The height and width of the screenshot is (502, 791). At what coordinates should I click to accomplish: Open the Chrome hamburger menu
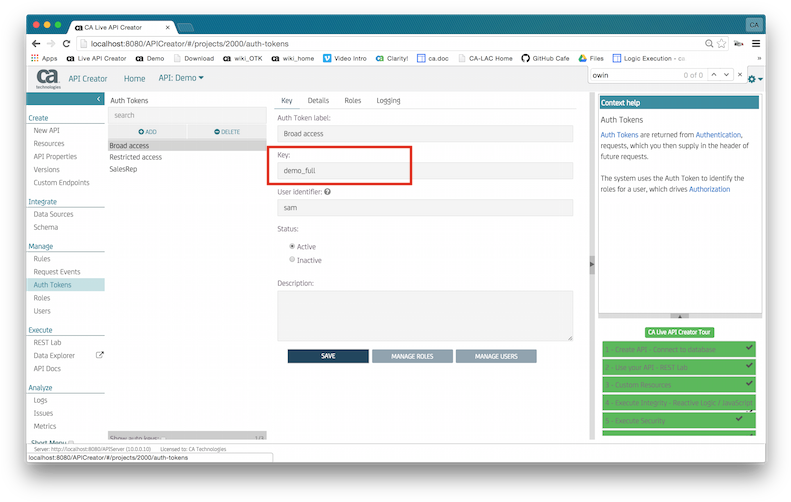[x=756, y=44]
